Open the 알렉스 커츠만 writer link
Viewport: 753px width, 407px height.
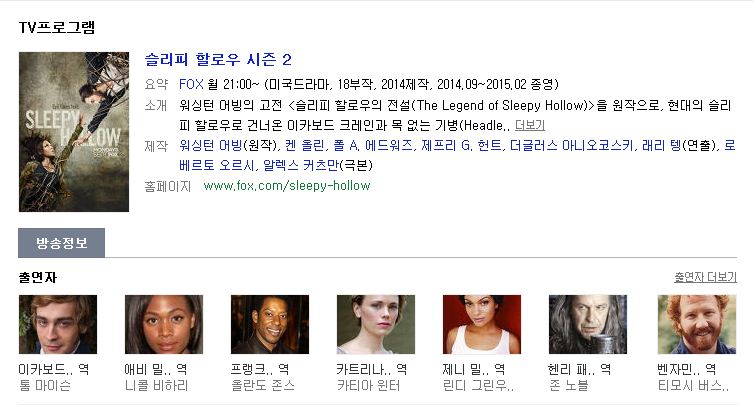pyautogui.click(x=301, y=166)
